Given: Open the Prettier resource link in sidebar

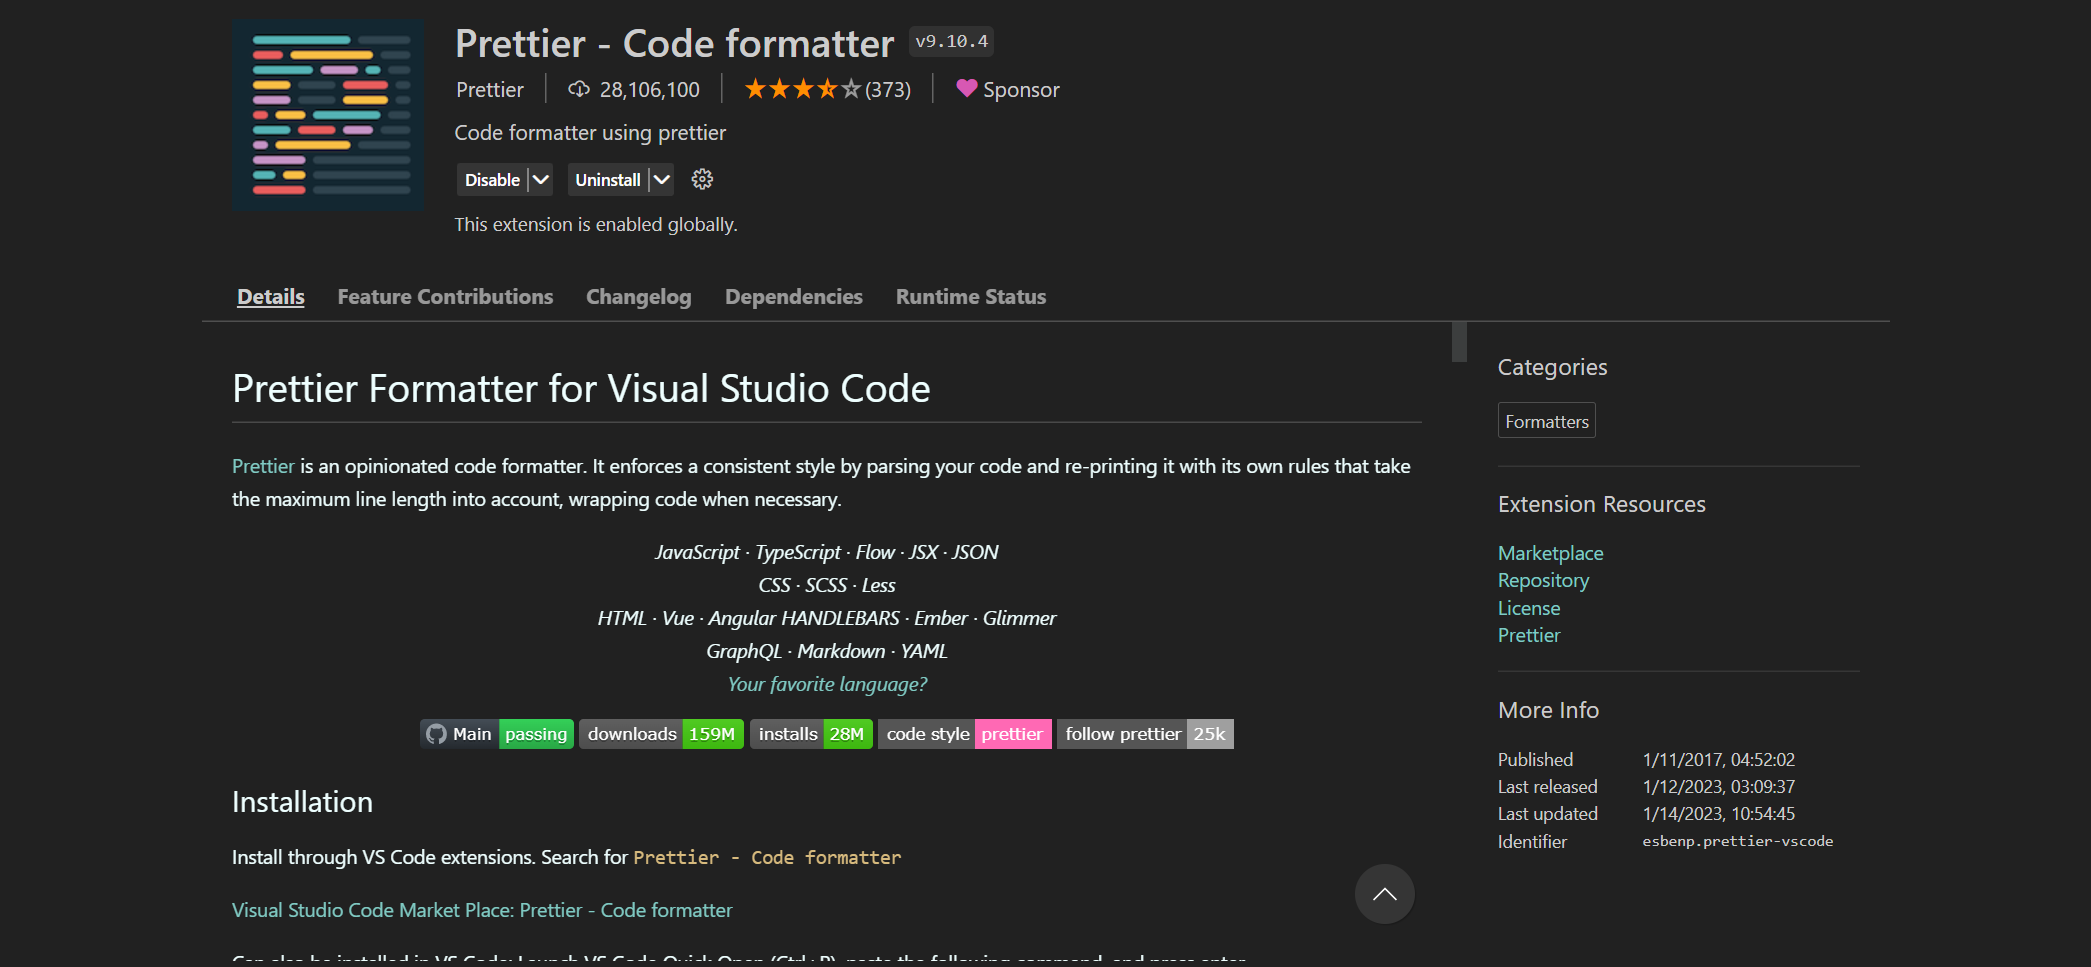Looking at the screenshot, I should point(1529,635).
